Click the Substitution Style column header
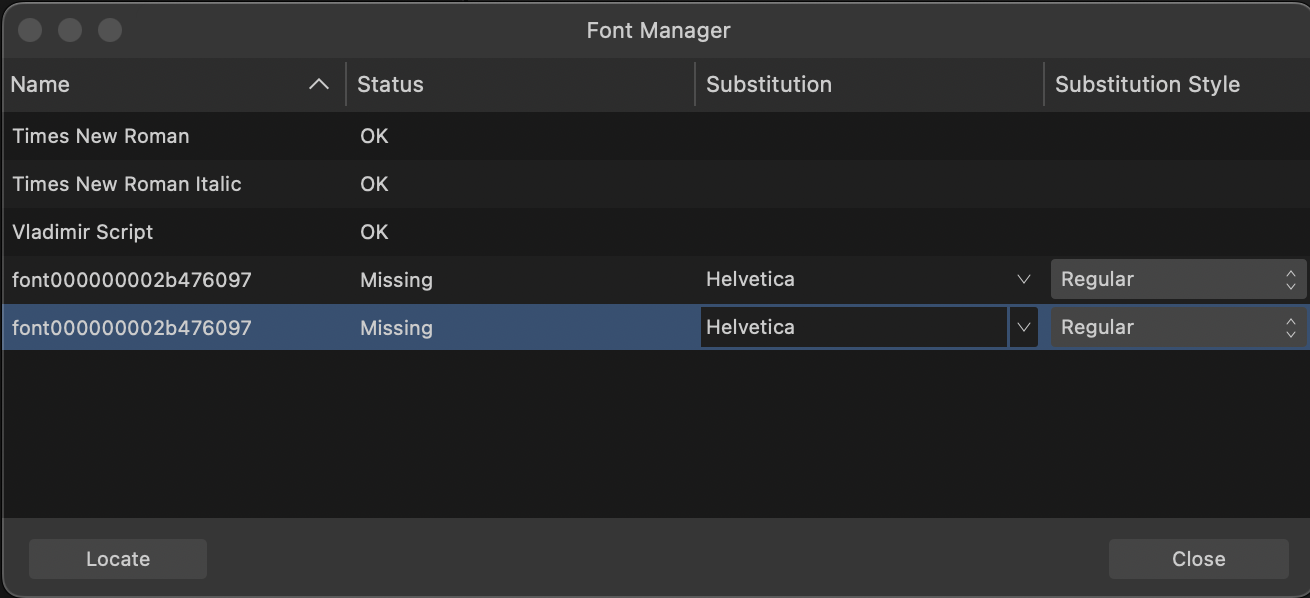Screen dimensions: 1310x598 coord(1177,85)
